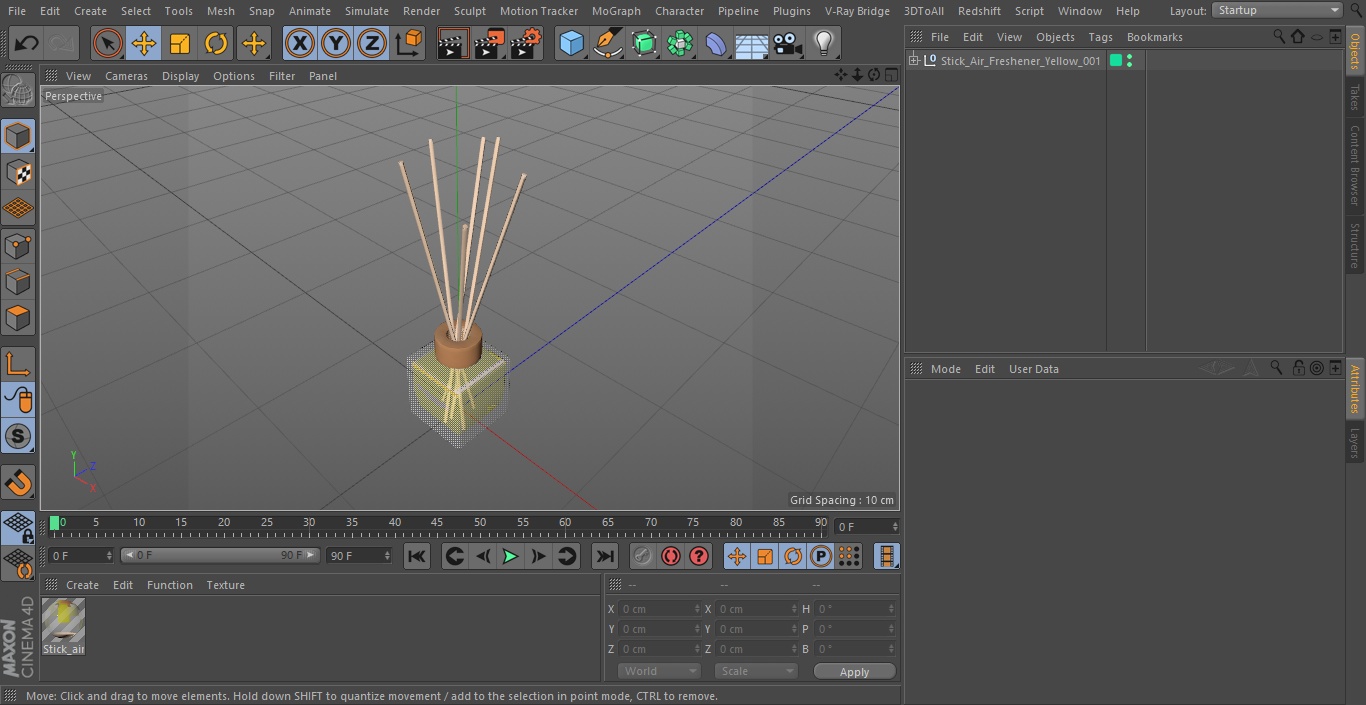Toggle the Position keyframe recording button

(736, 556)
